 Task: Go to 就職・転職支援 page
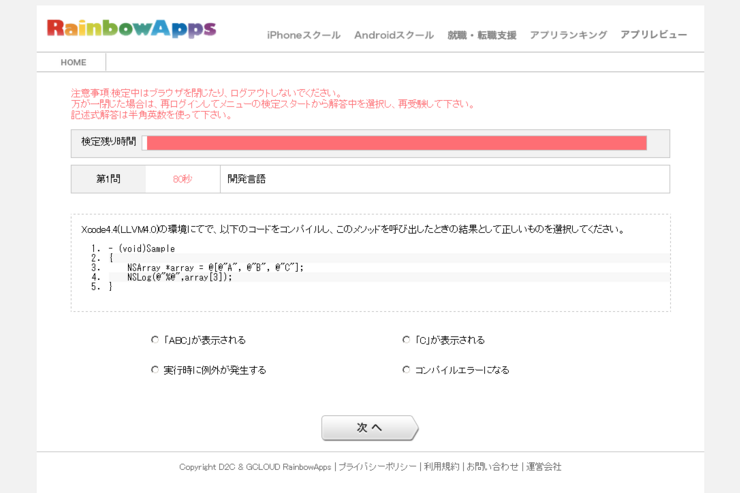[482, 35]
